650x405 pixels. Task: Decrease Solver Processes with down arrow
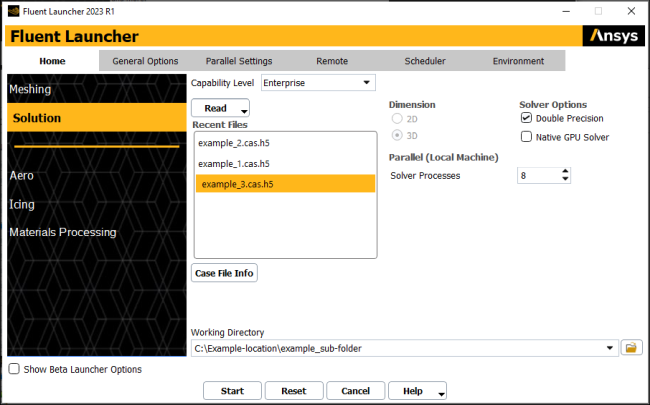[x=565, y=179]
